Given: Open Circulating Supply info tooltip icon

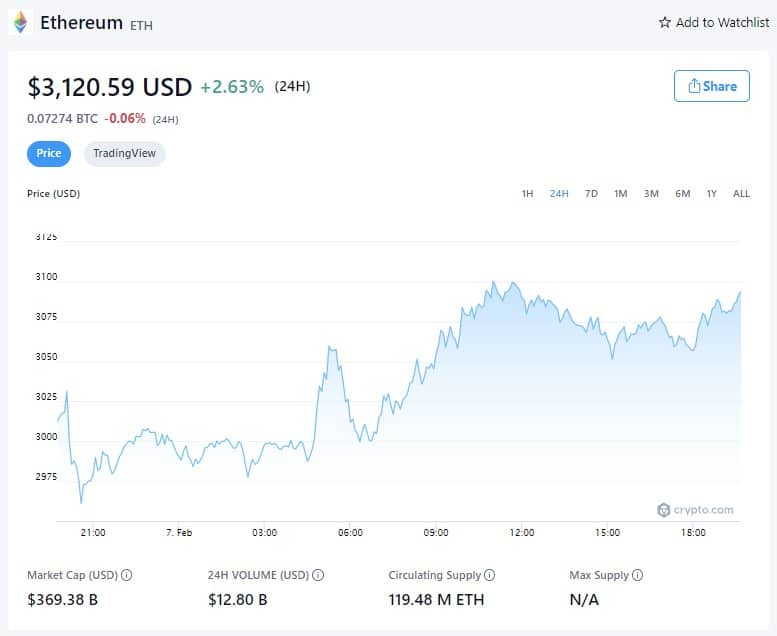Looking at the screenshot, I should click(490, 575).
